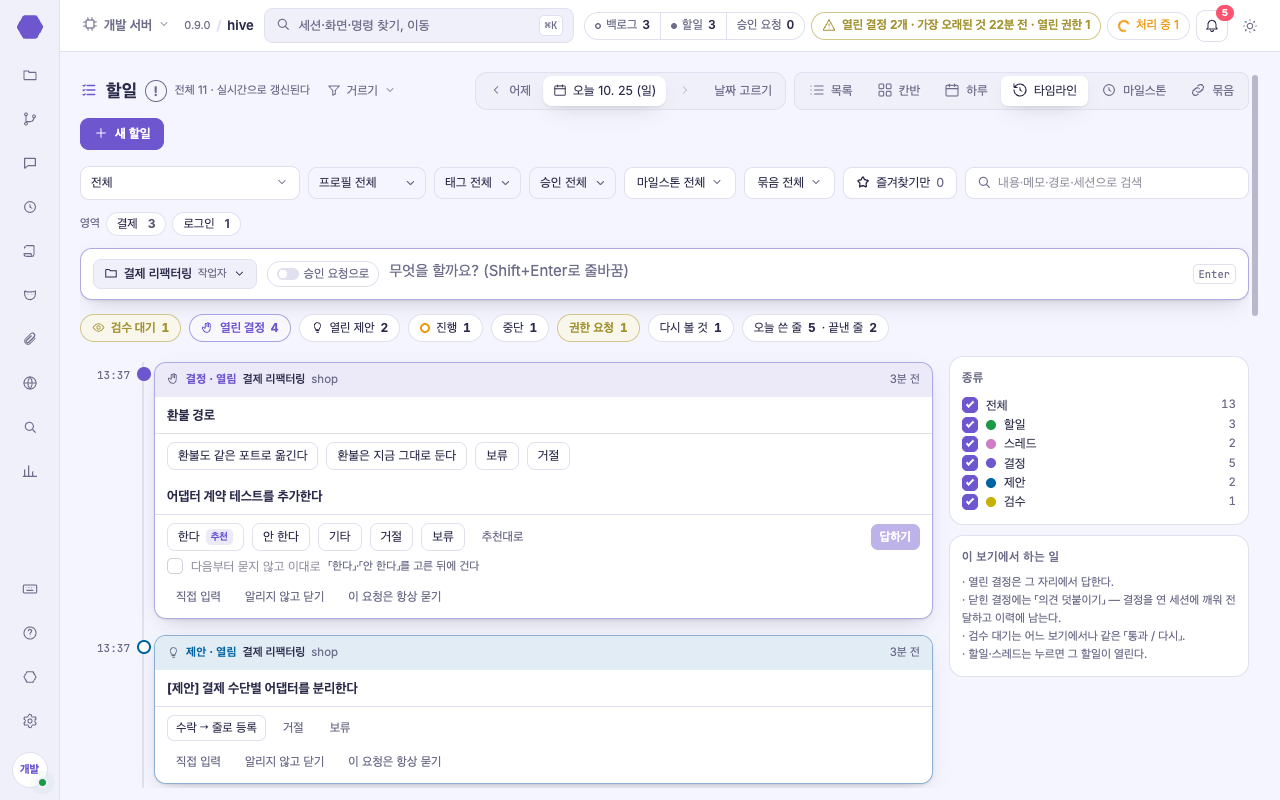
Task: Open the keyboard shortcuts icon in sidebar
Action: (30, 589)
